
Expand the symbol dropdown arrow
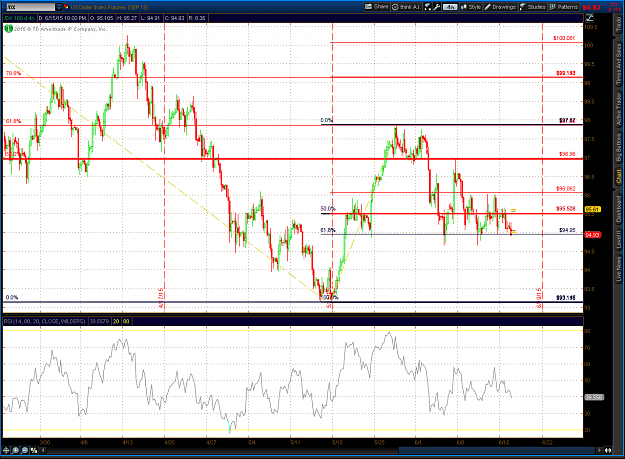(59, 7)
